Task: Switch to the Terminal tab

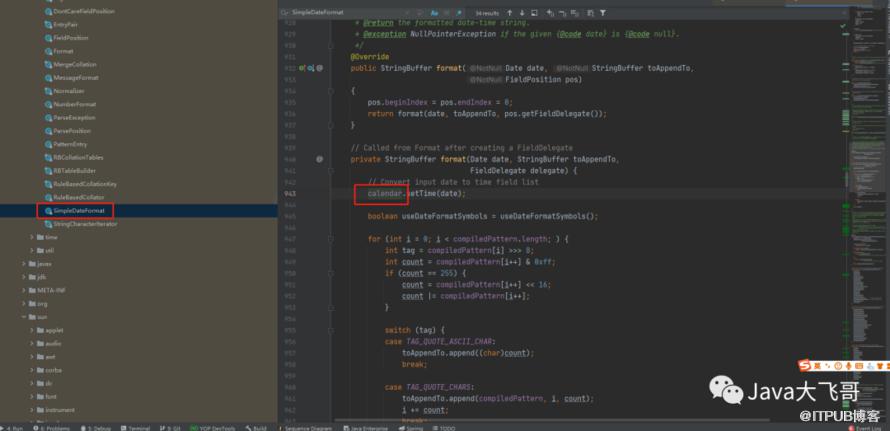Action: (135, 427)
